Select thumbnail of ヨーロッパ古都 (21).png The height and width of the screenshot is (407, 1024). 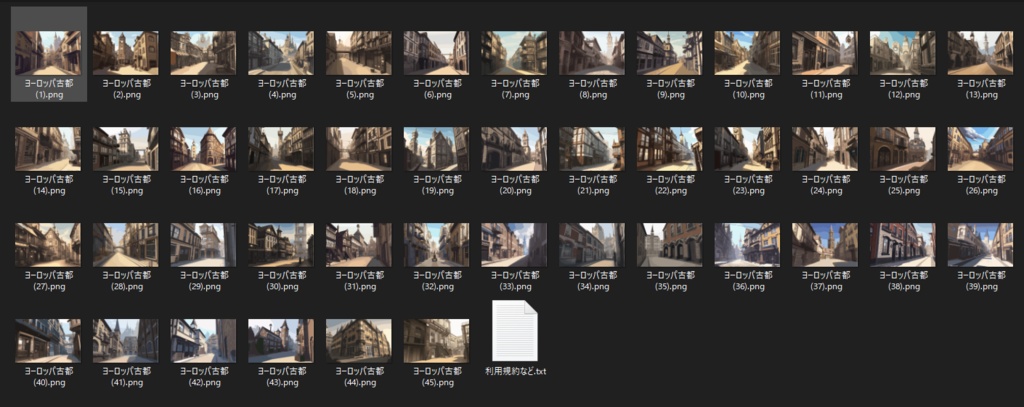pos(592,149)
